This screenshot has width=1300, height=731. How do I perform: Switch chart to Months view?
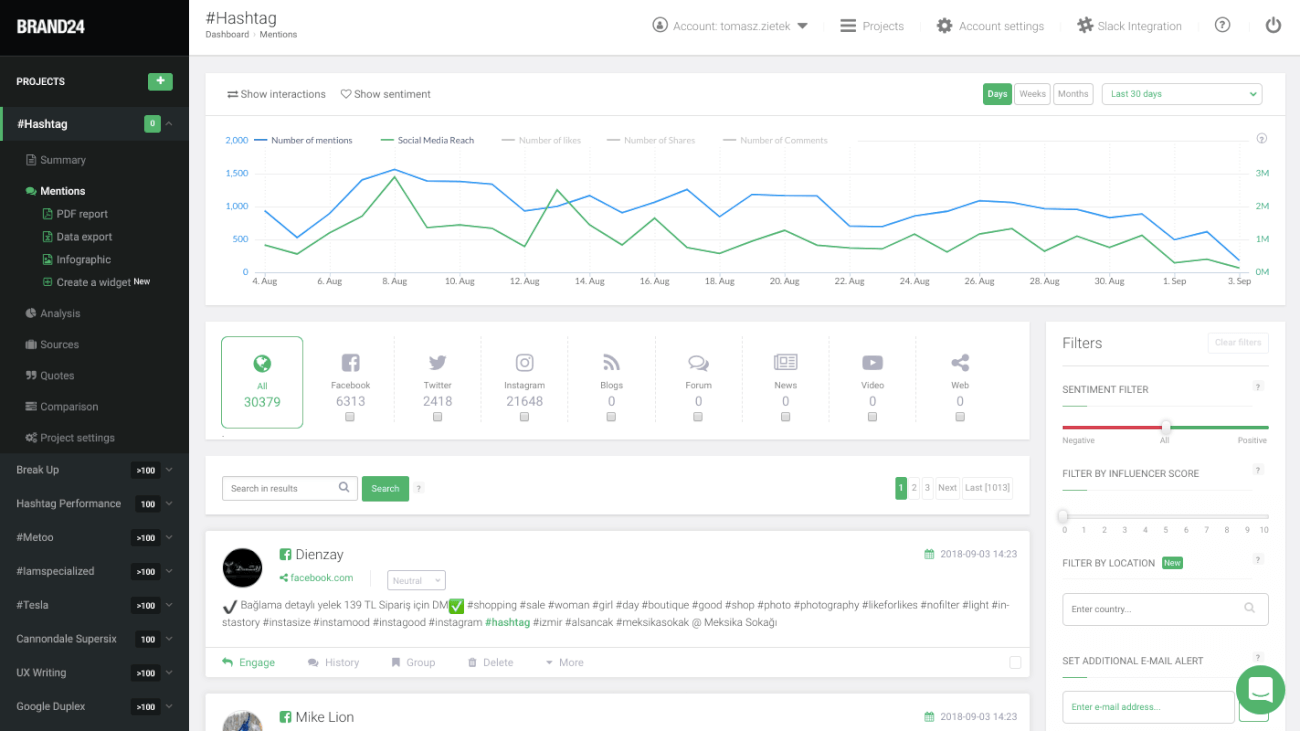point(1073,94)
